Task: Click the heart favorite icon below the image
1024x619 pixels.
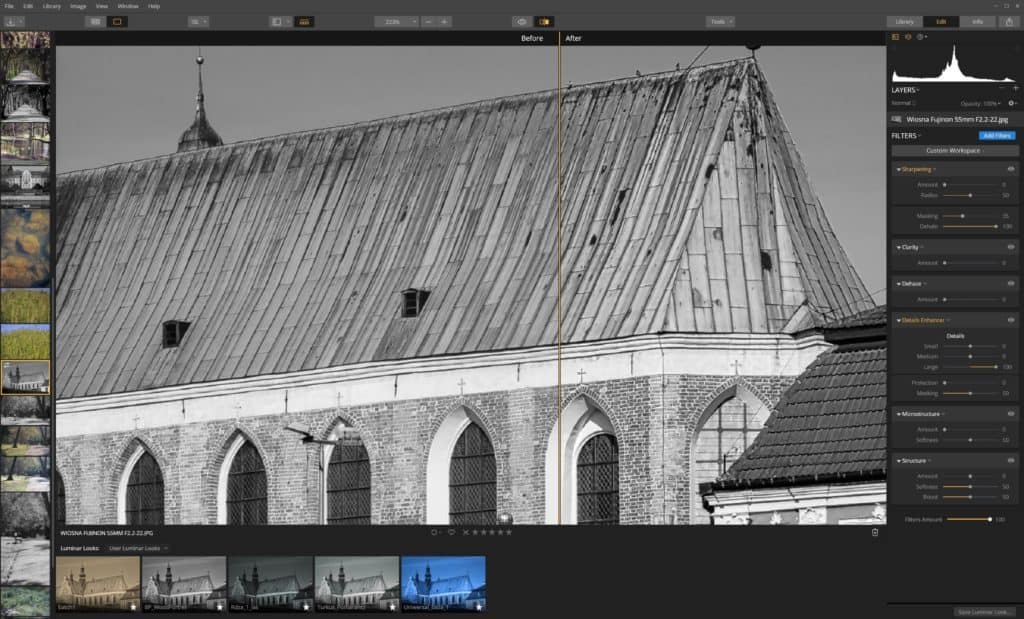Action: (451, 532)
